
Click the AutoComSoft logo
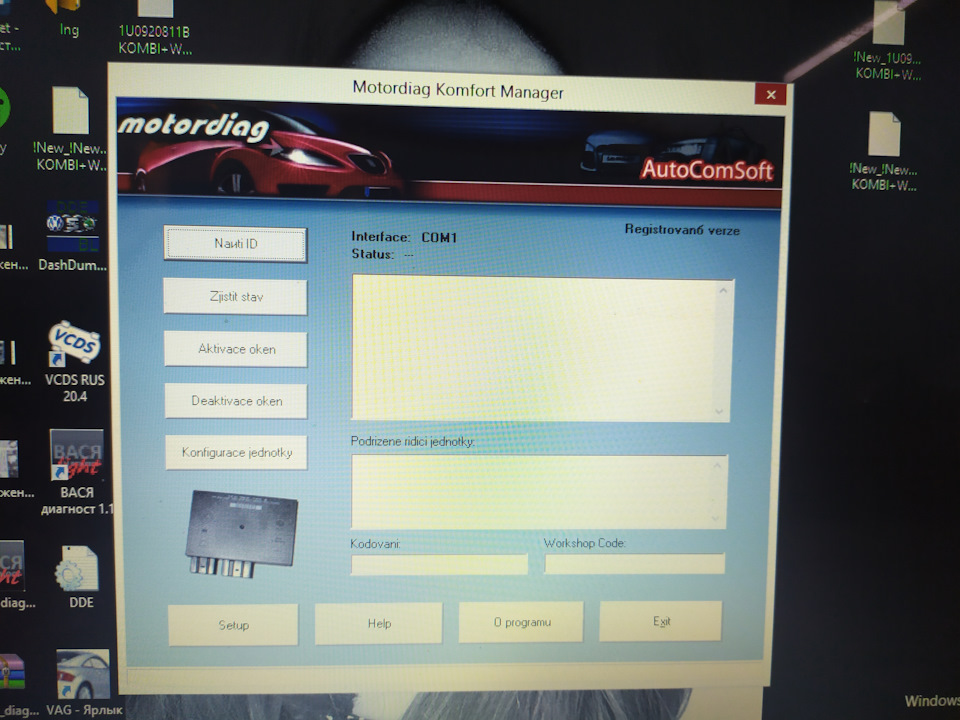click(707, 170)
